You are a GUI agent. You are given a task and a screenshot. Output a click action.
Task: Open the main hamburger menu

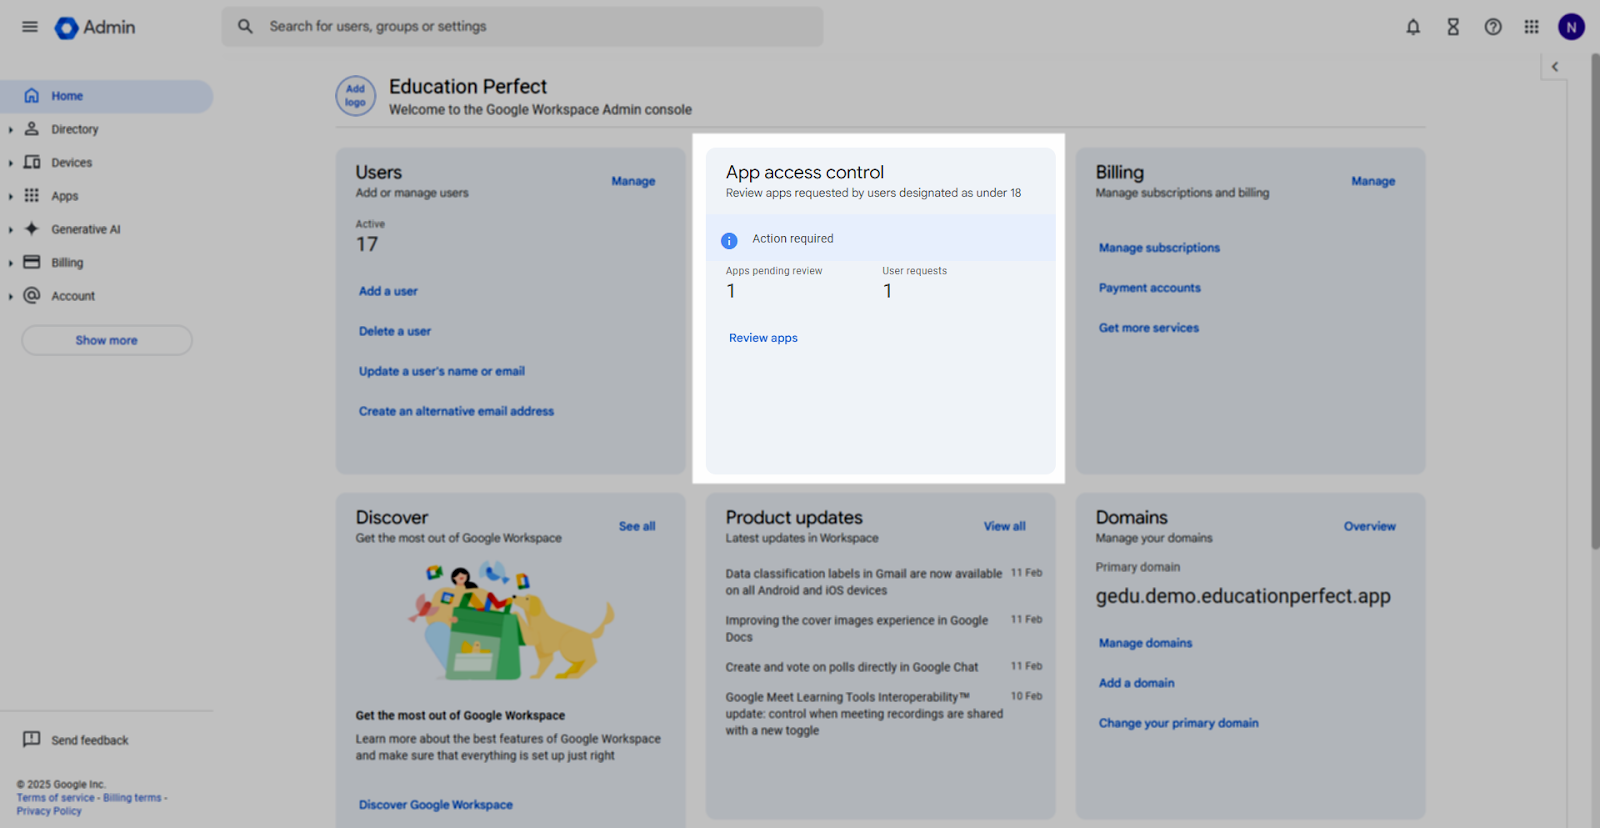point(30,27)
